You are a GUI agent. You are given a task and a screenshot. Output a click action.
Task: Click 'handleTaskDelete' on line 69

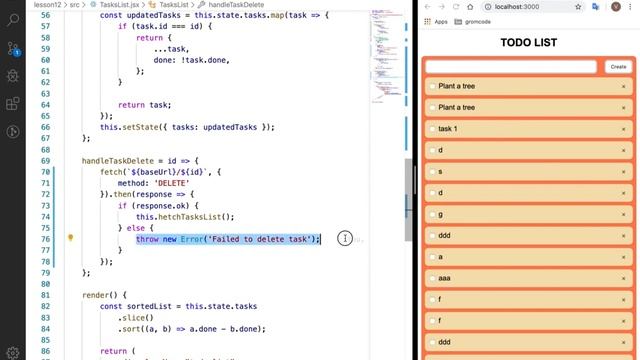click(118, 161)
